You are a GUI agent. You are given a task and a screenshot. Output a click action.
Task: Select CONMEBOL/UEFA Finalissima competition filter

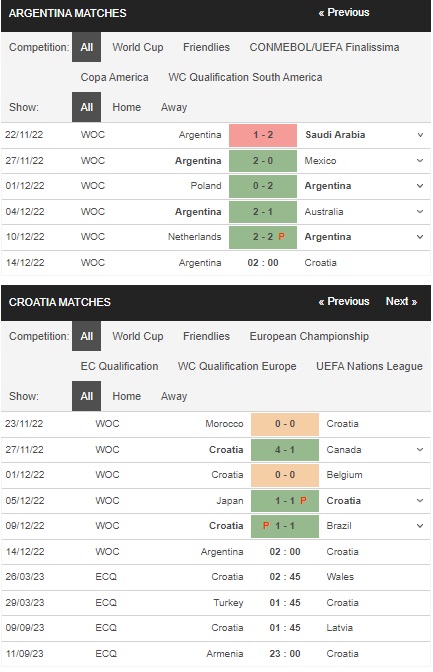pos(324,47)
